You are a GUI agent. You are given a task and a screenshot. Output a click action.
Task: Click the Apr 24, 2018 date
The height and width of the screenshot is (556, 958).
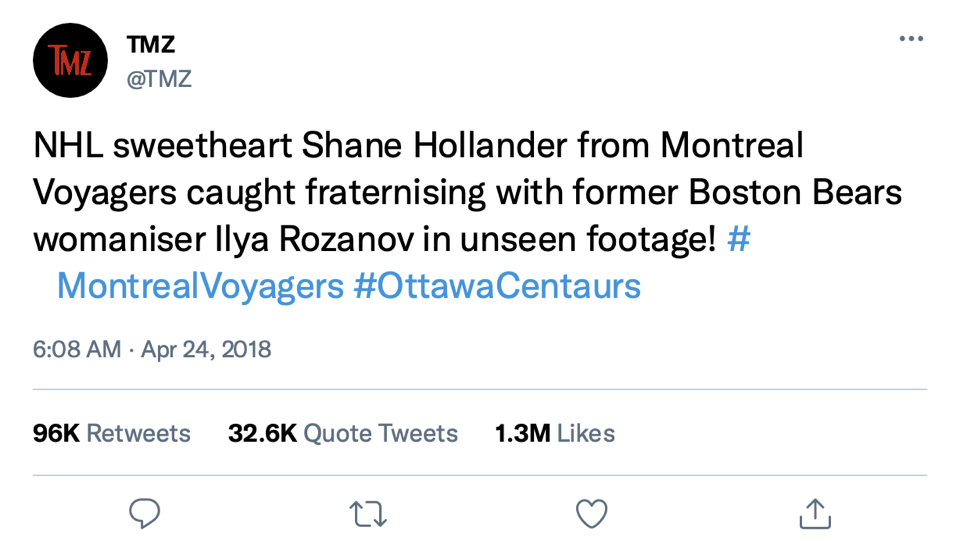click(206, 350)
